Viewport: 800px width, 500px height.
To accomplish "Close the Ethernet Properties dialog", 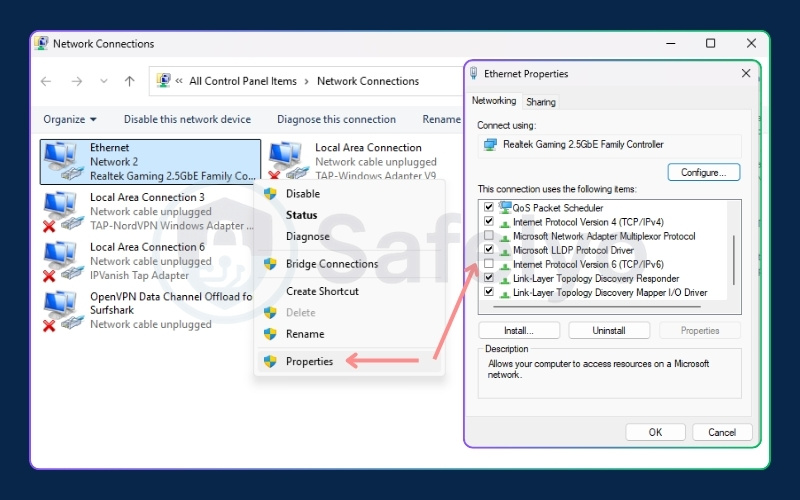I will tap(746, 73).
